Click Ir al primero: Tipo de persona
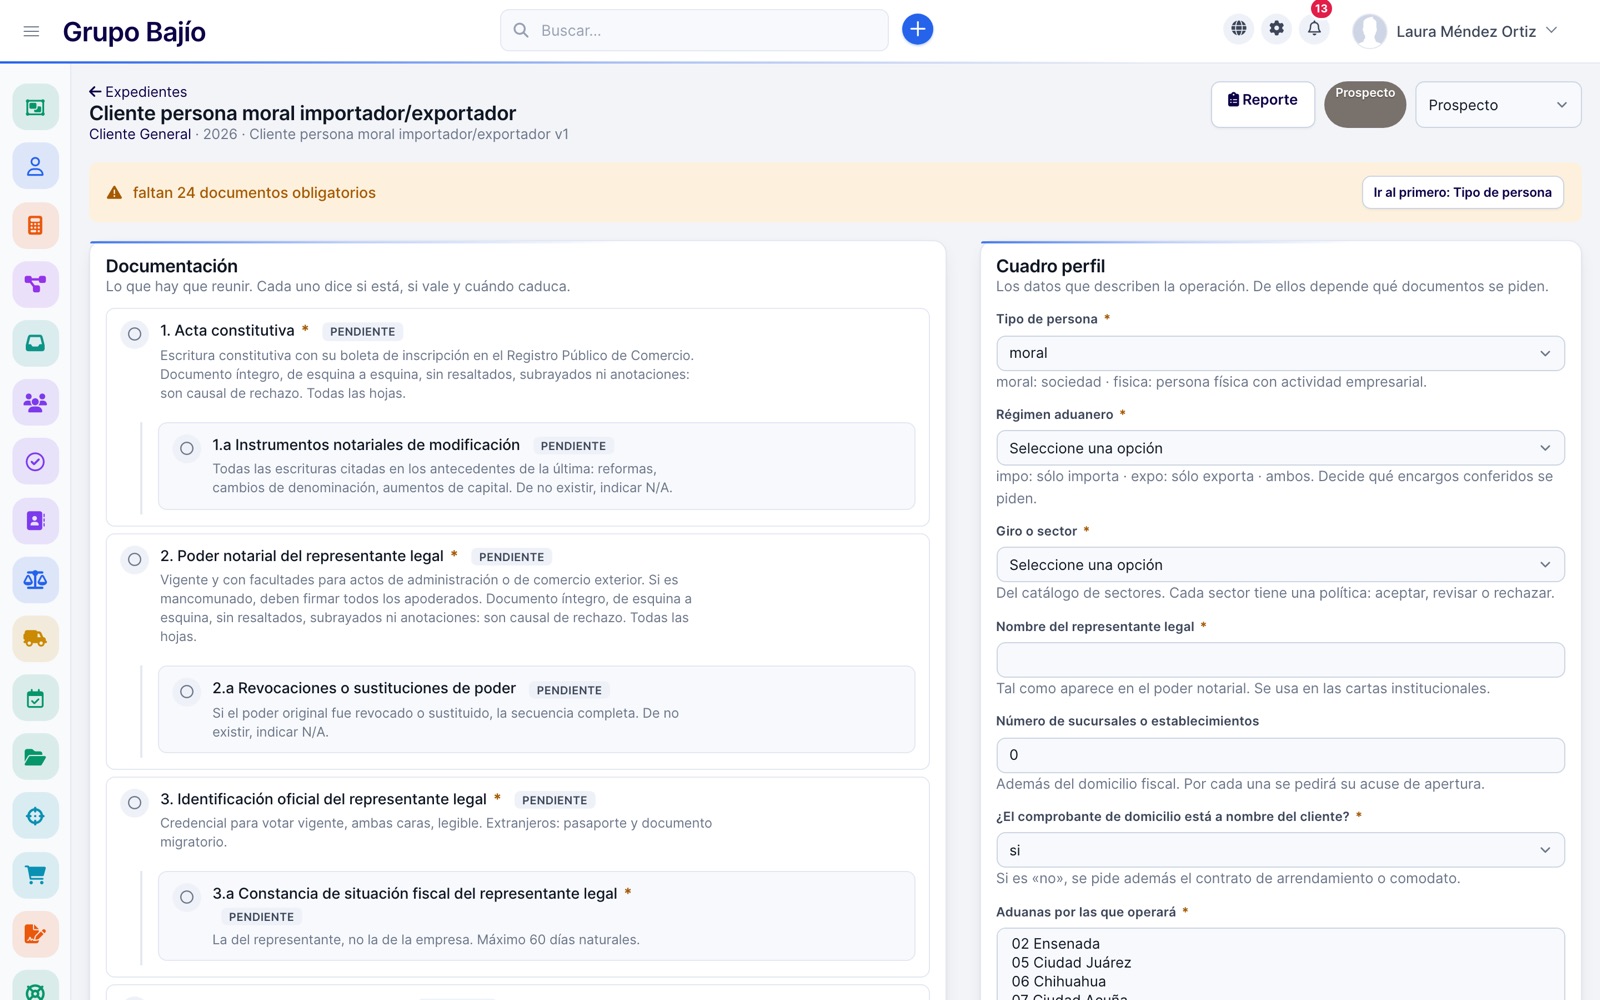The width and height of the screenshot is (1600, 1000). (1462, 192)
